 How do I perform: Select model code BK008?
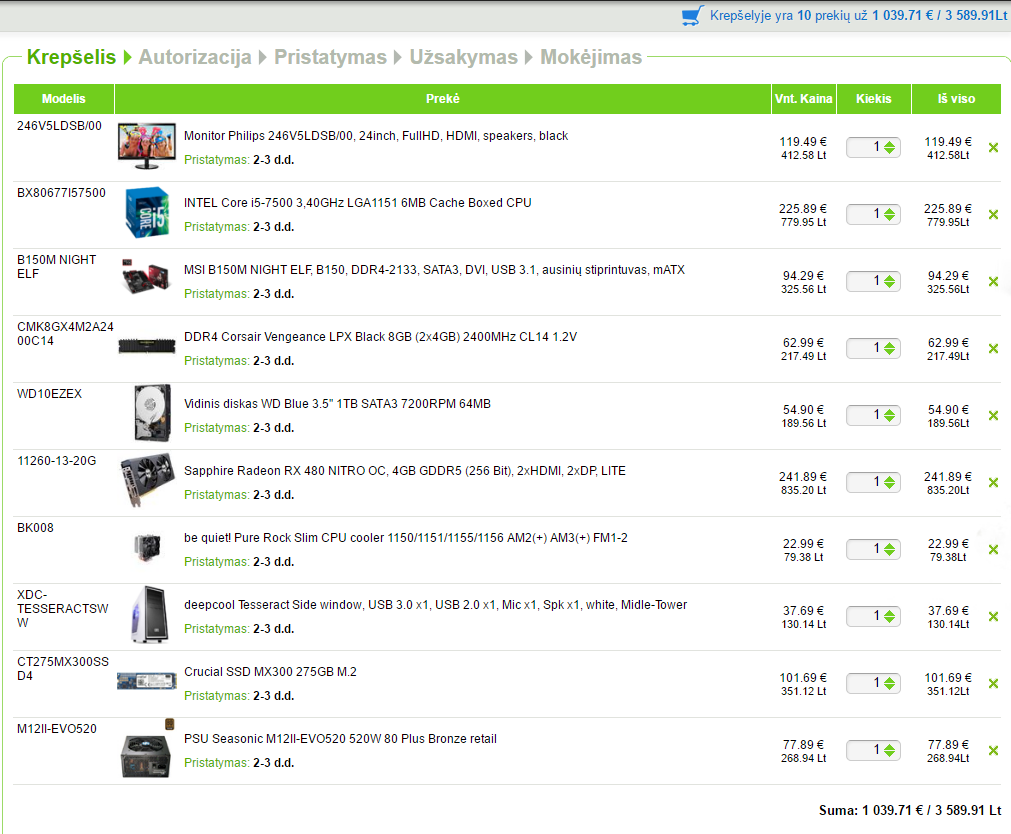(35, 528)
